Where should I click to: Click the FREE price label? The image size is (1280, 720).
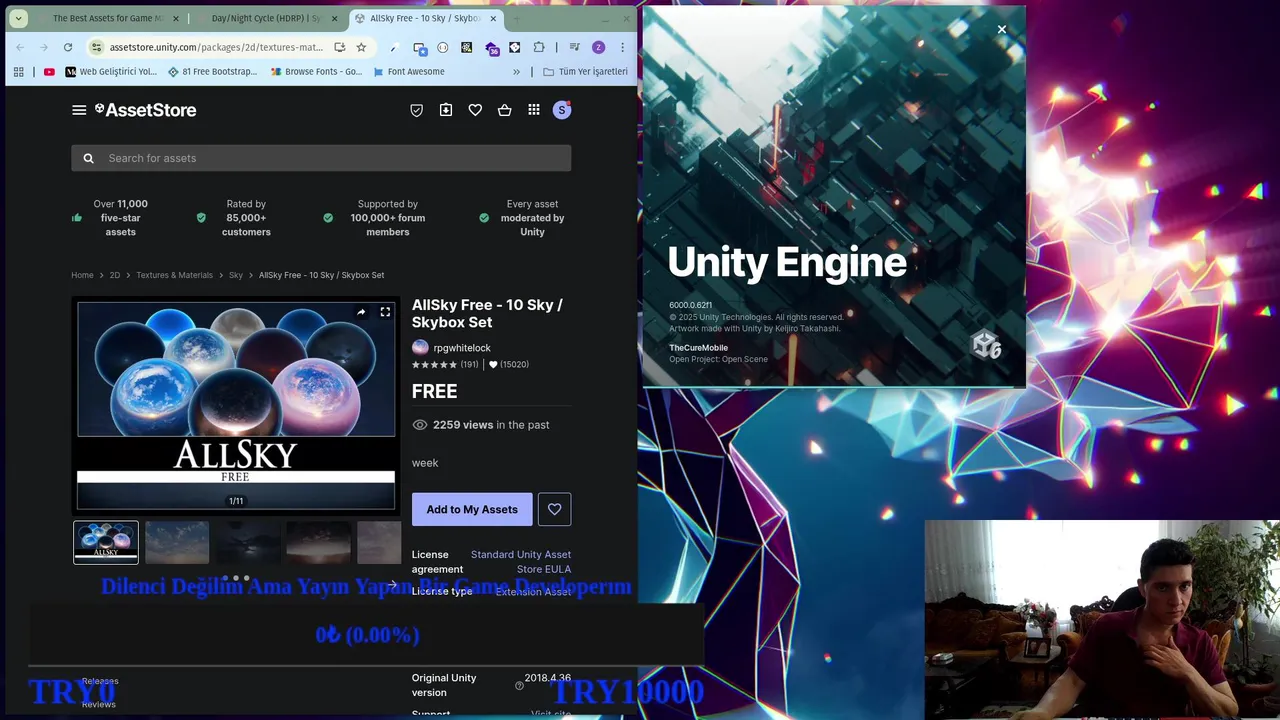[x=435, y=392]
